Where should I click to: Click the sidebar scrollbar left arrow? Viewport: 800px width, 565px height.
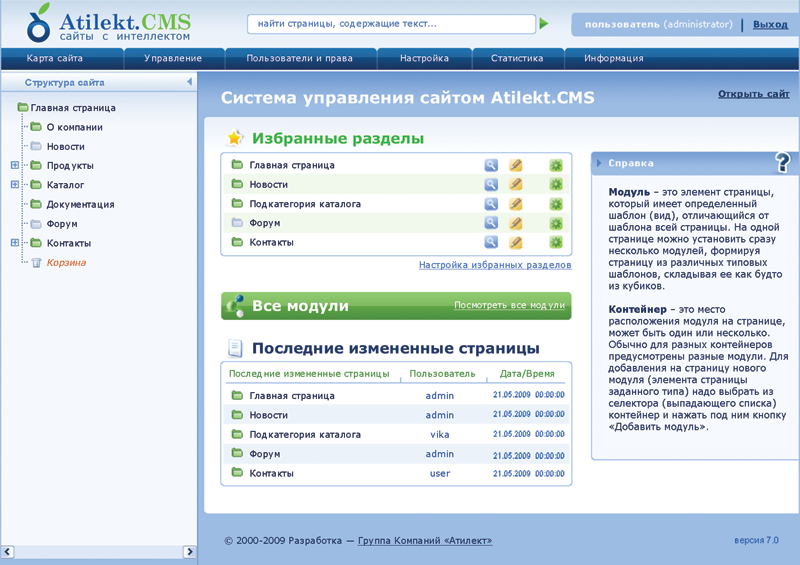[7, 552]
